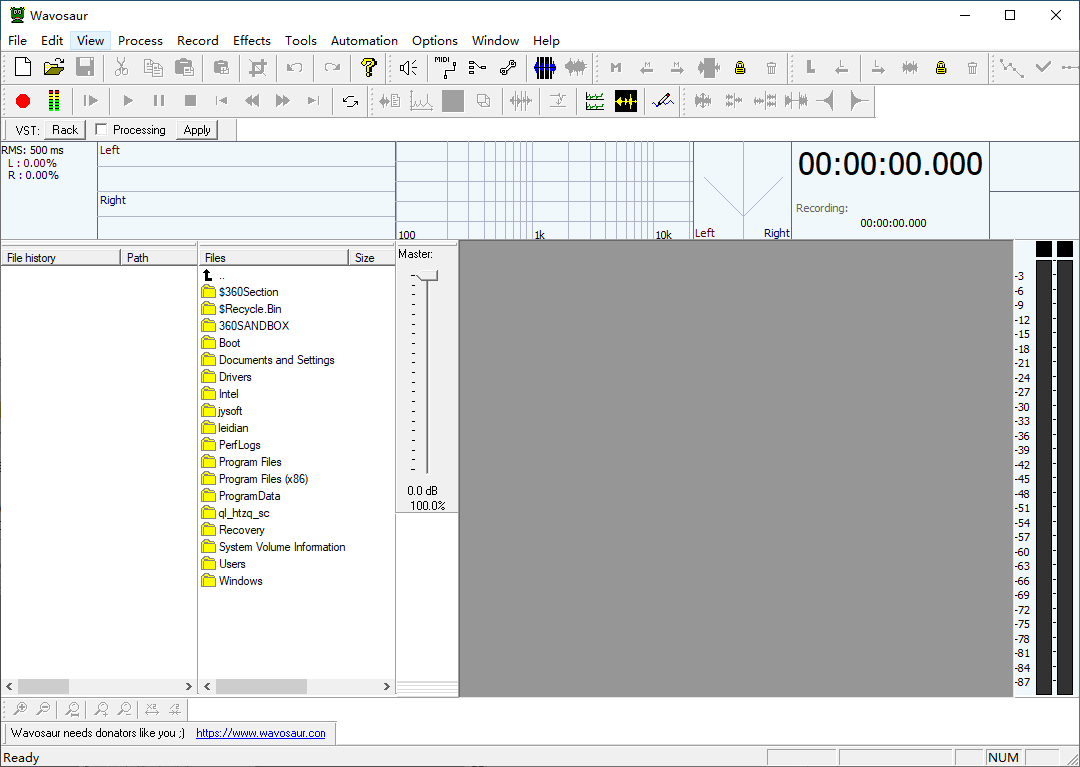1080x767 pixels.
Task: Click the Master volume slider handle
Action: pos(427,276)
